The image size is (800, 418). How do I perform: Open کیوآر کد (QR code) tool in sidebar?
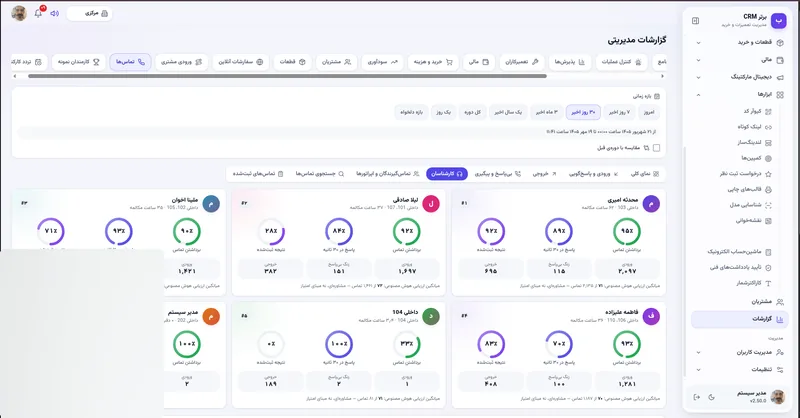757,111
